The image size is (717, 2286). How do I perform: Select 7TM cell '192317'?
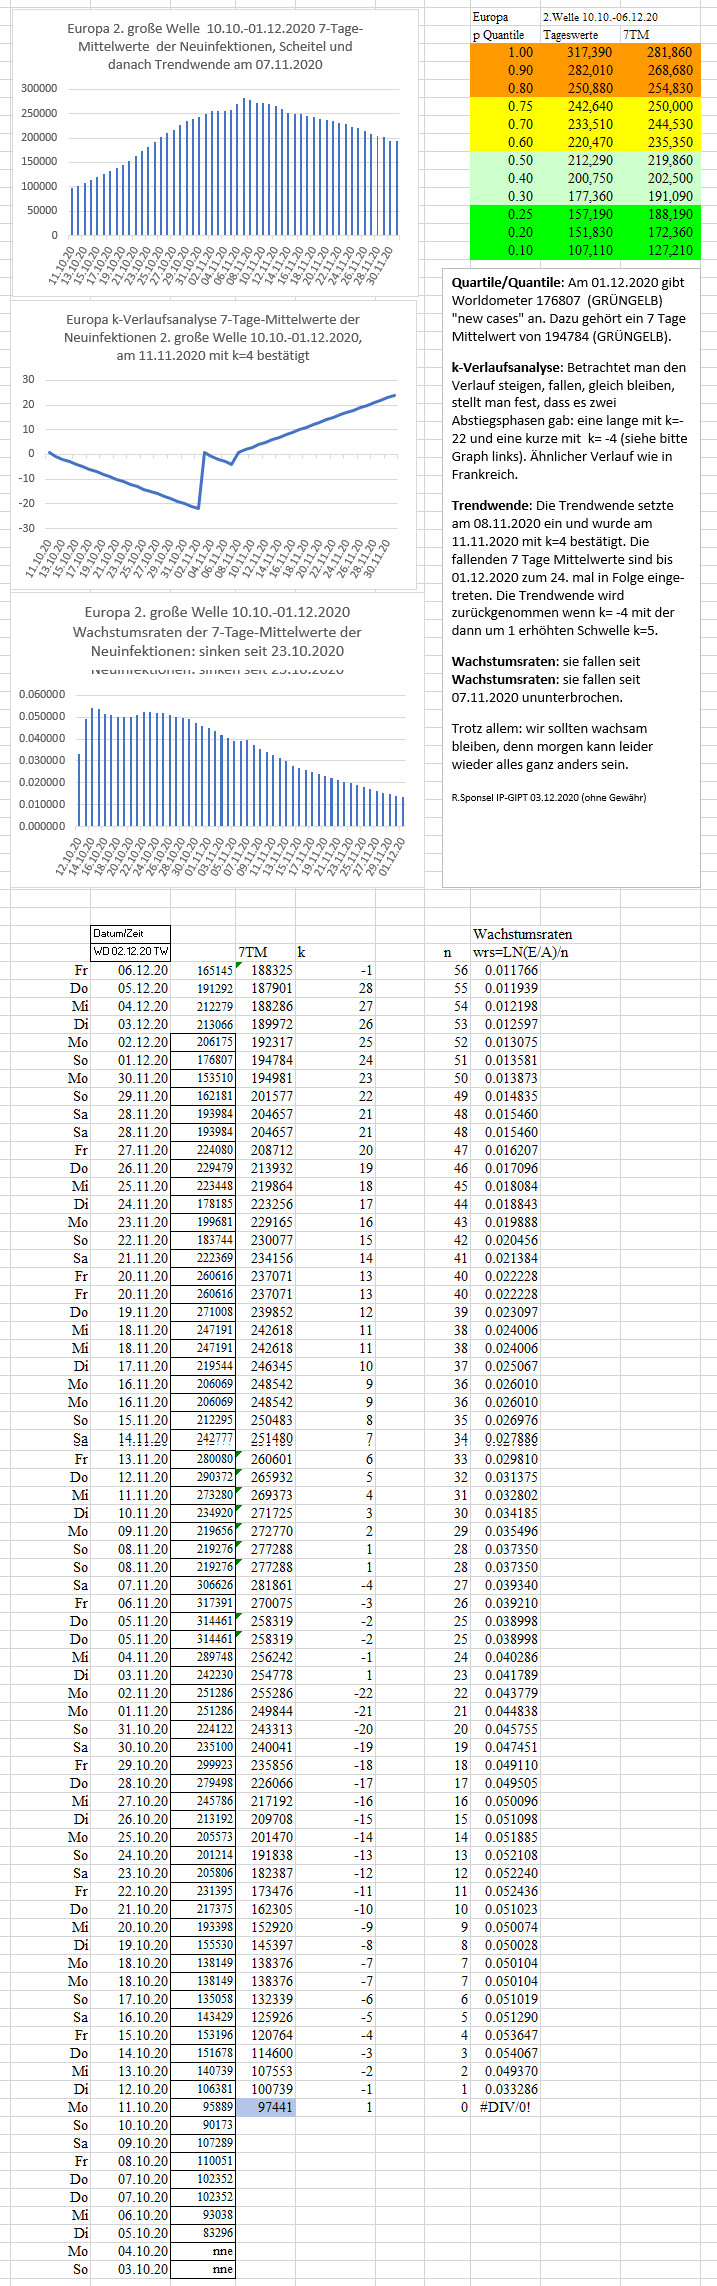click(265, 1042)
